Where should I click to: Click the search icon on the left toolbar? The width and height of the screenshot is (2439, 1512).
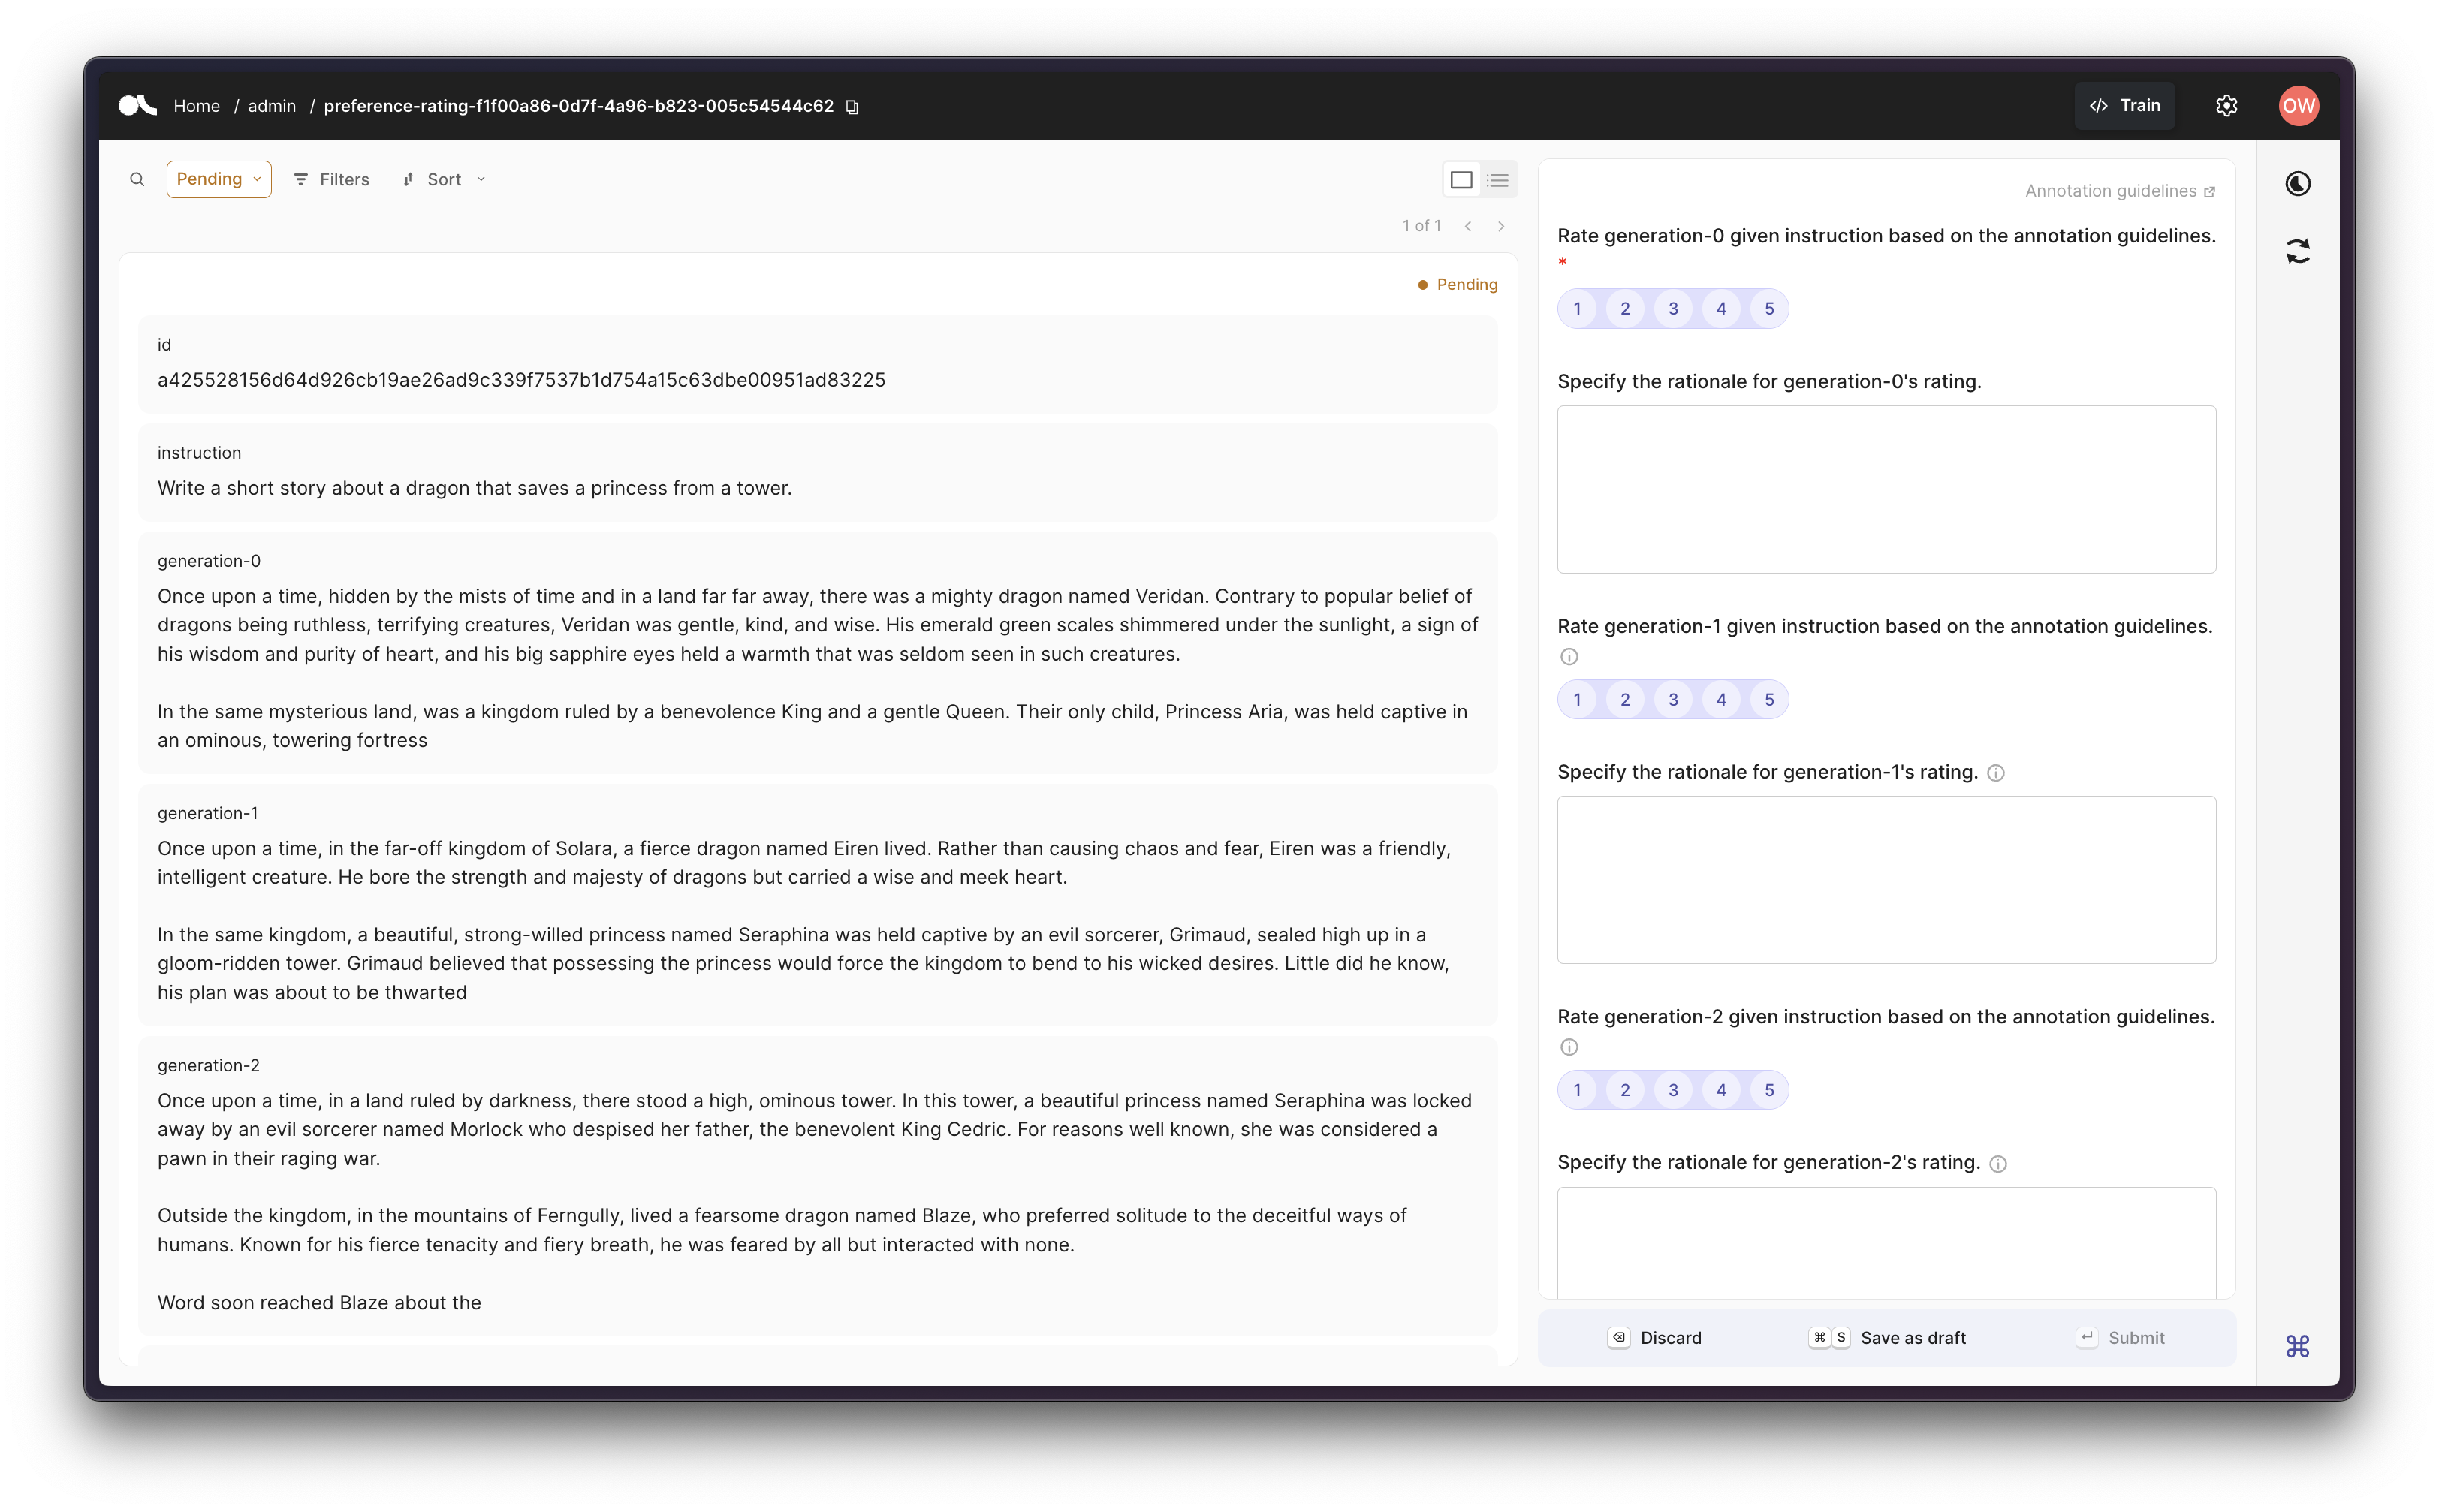136,179
